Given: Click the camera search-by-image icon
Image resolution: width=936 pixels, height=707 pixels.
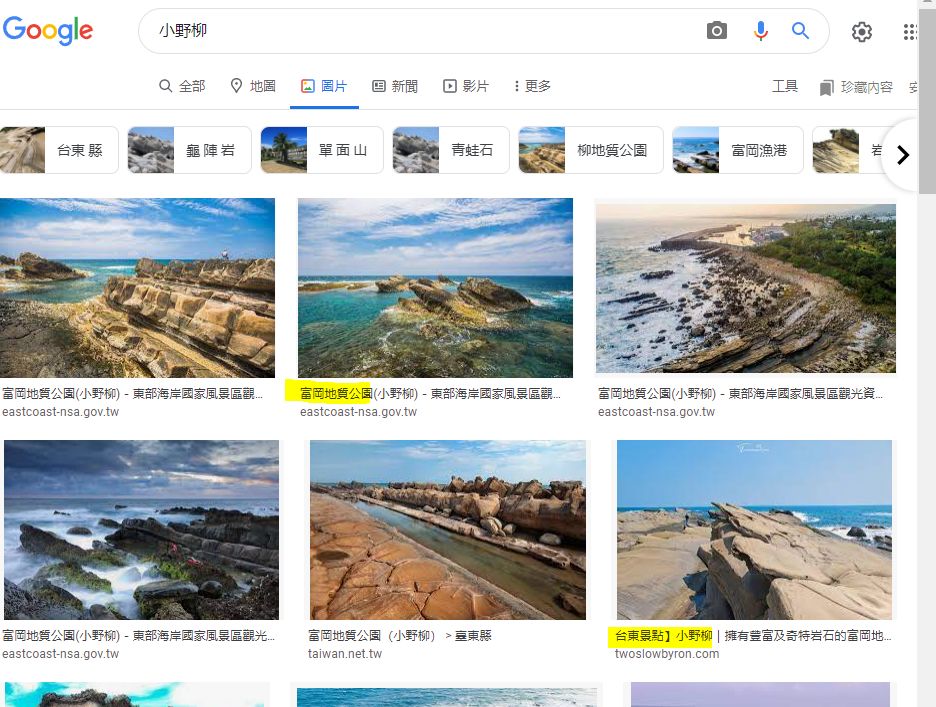Looking at the screenshot, I should click(x=716, y=31).
